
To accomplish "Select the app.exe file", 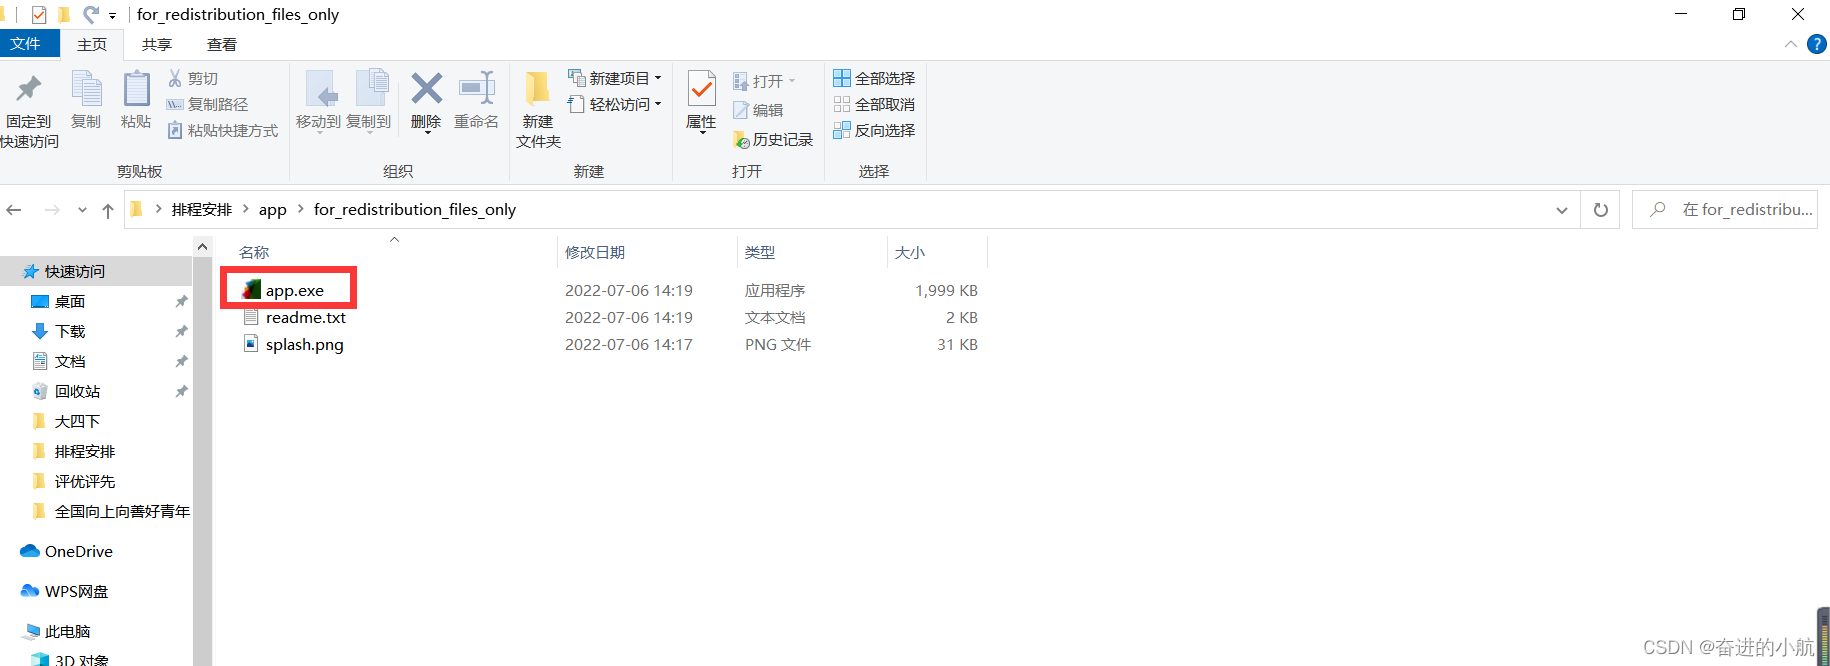I will [295, 290].
